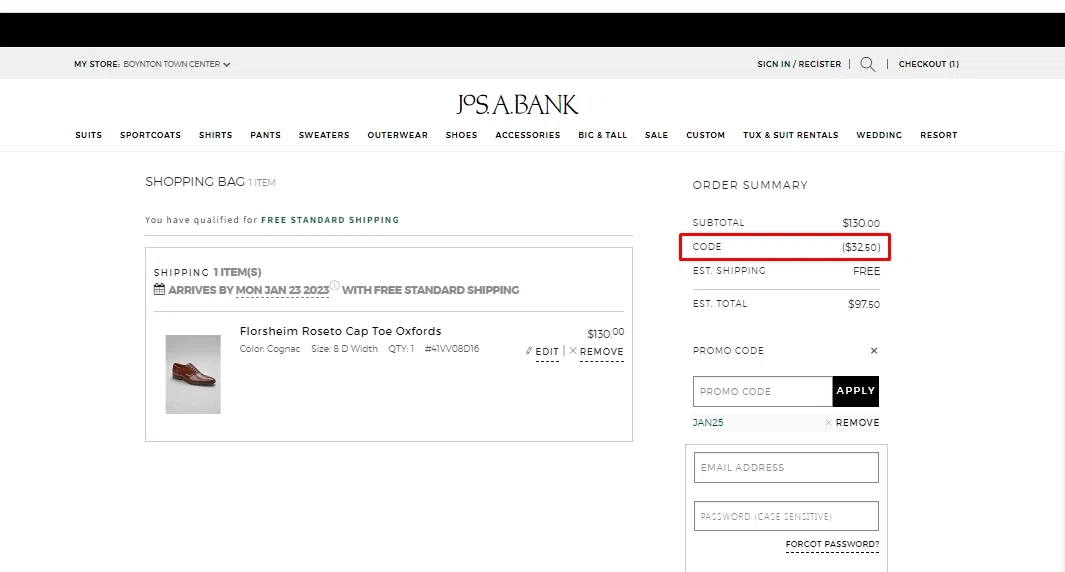Click the calendar icon by arrival date
The height and width of the screenshot is (572, 1065).
[x=160, y=289]
